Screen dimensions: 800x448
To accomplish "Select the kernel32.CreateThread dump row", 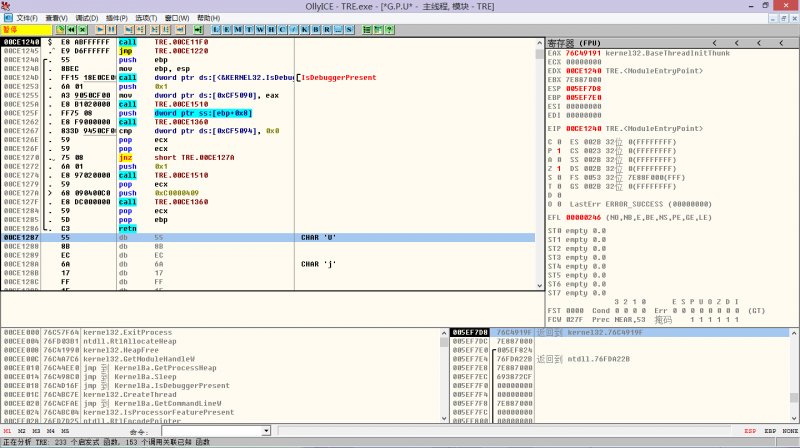I will click(x=220, y=395).
